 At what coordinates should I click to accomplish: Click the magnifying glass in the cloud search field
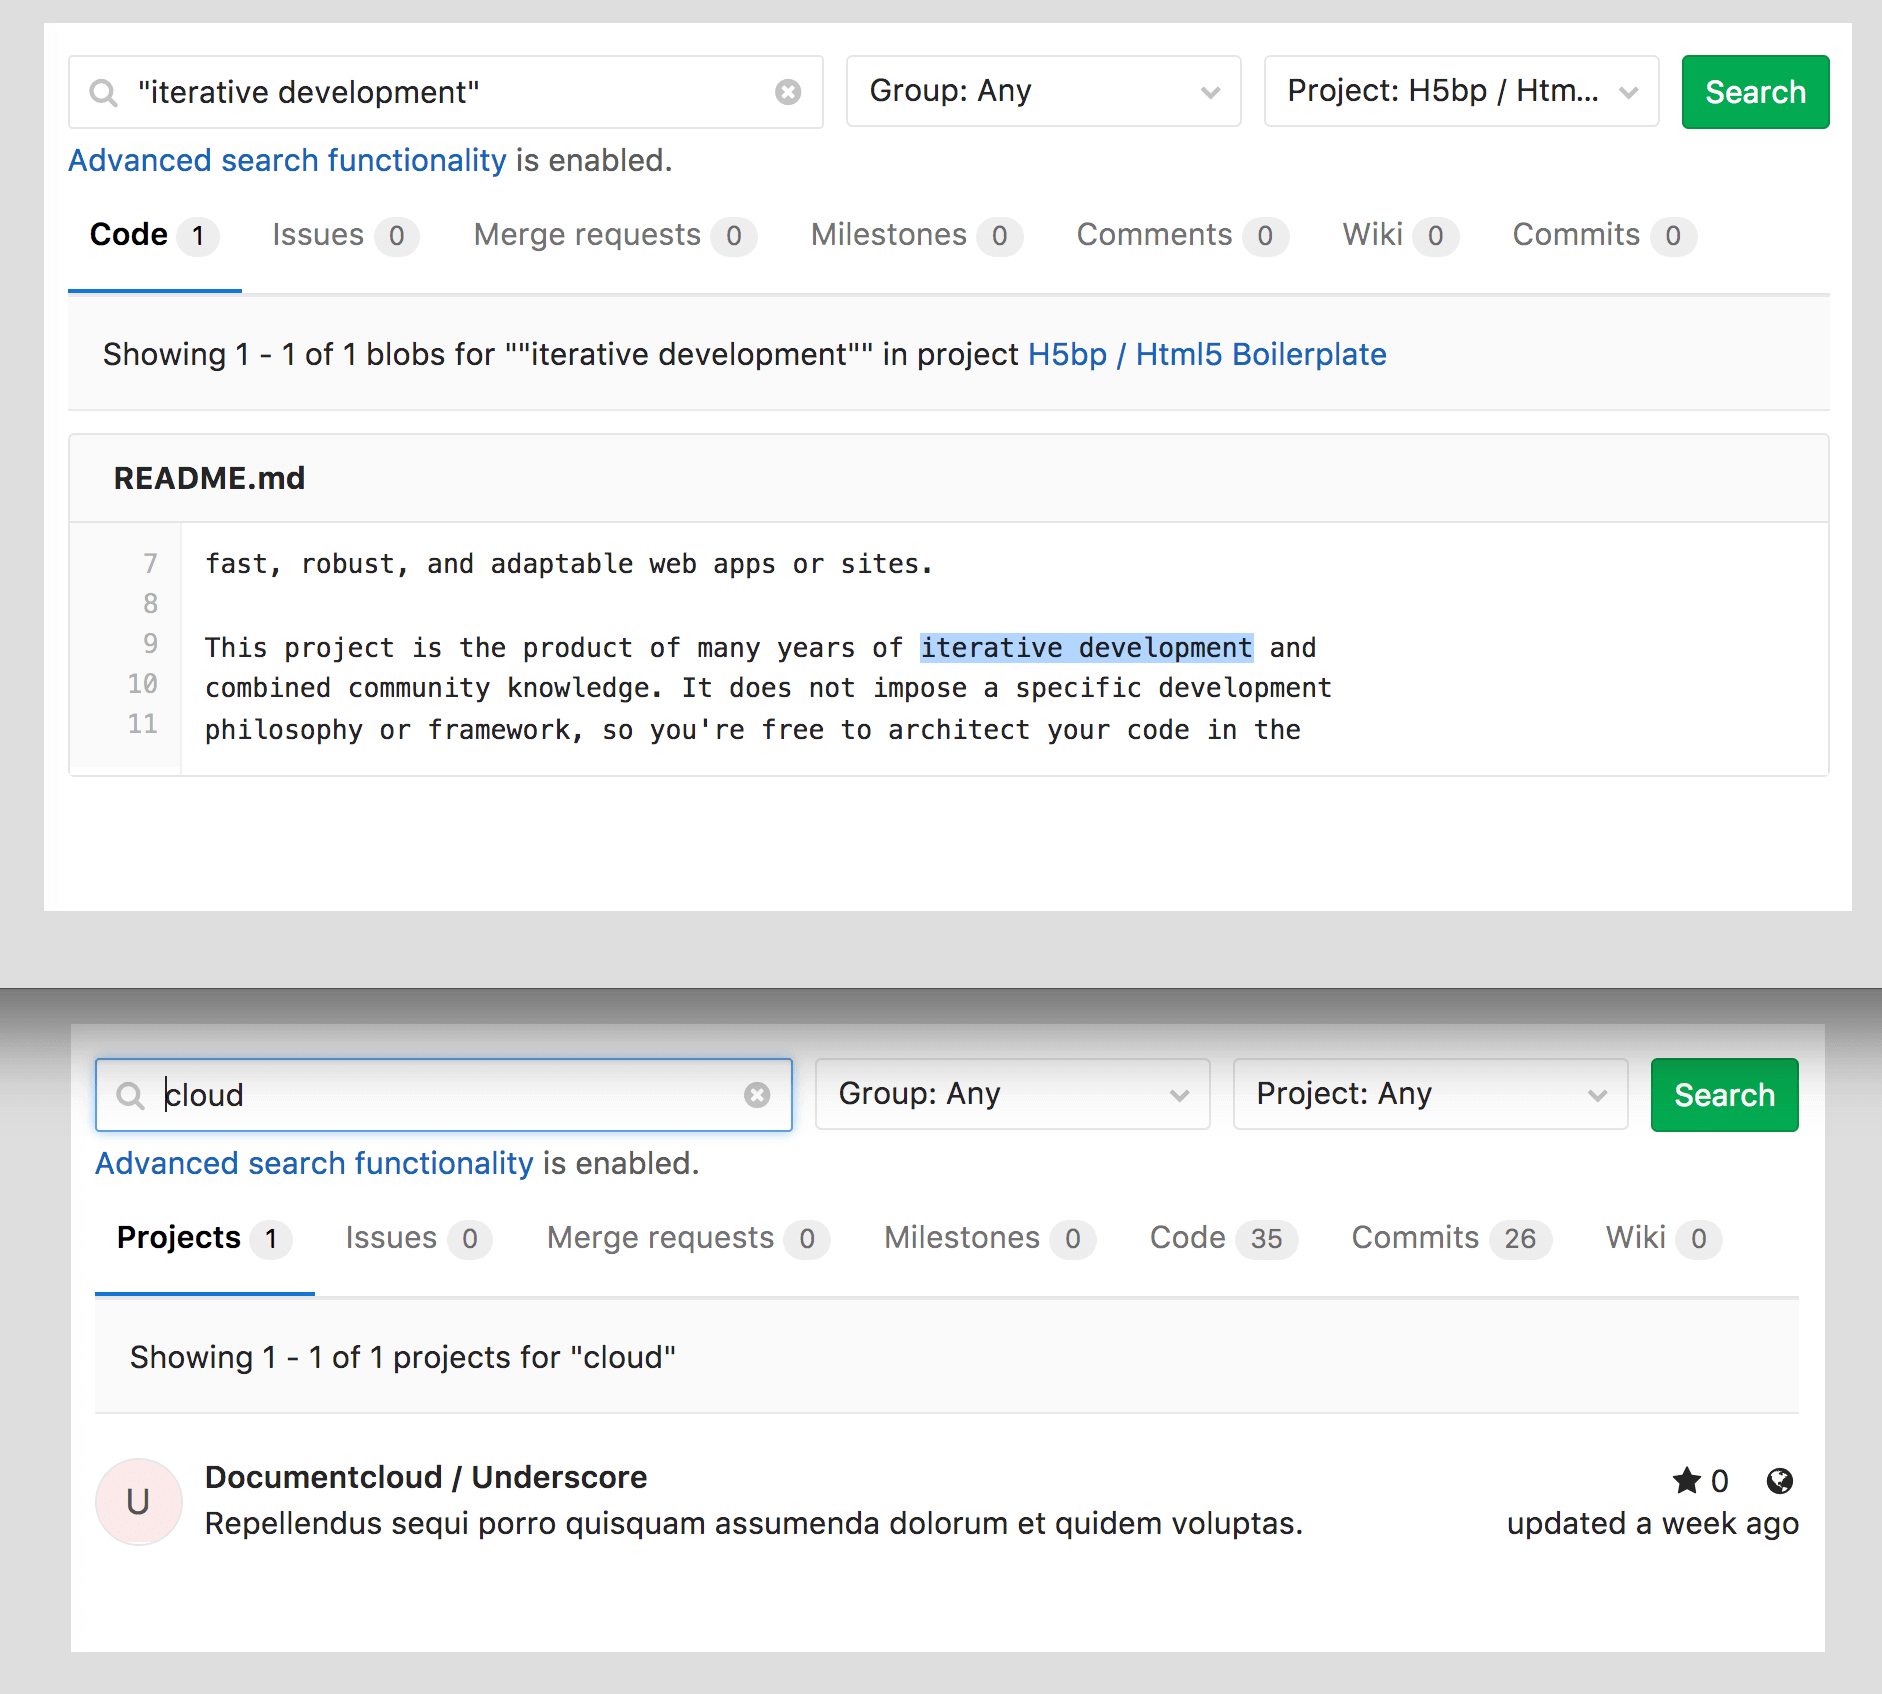click(x=130, y=1095)
